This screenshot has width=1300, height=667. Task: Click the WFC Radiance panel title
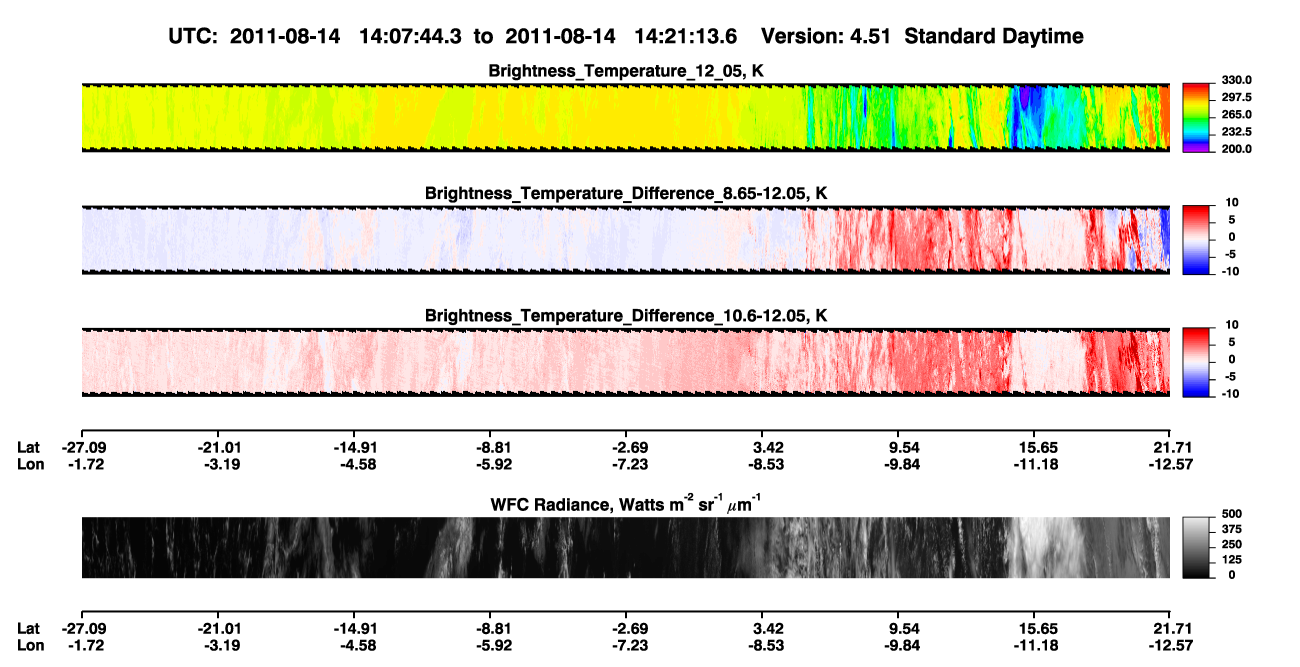click(626, 505)
